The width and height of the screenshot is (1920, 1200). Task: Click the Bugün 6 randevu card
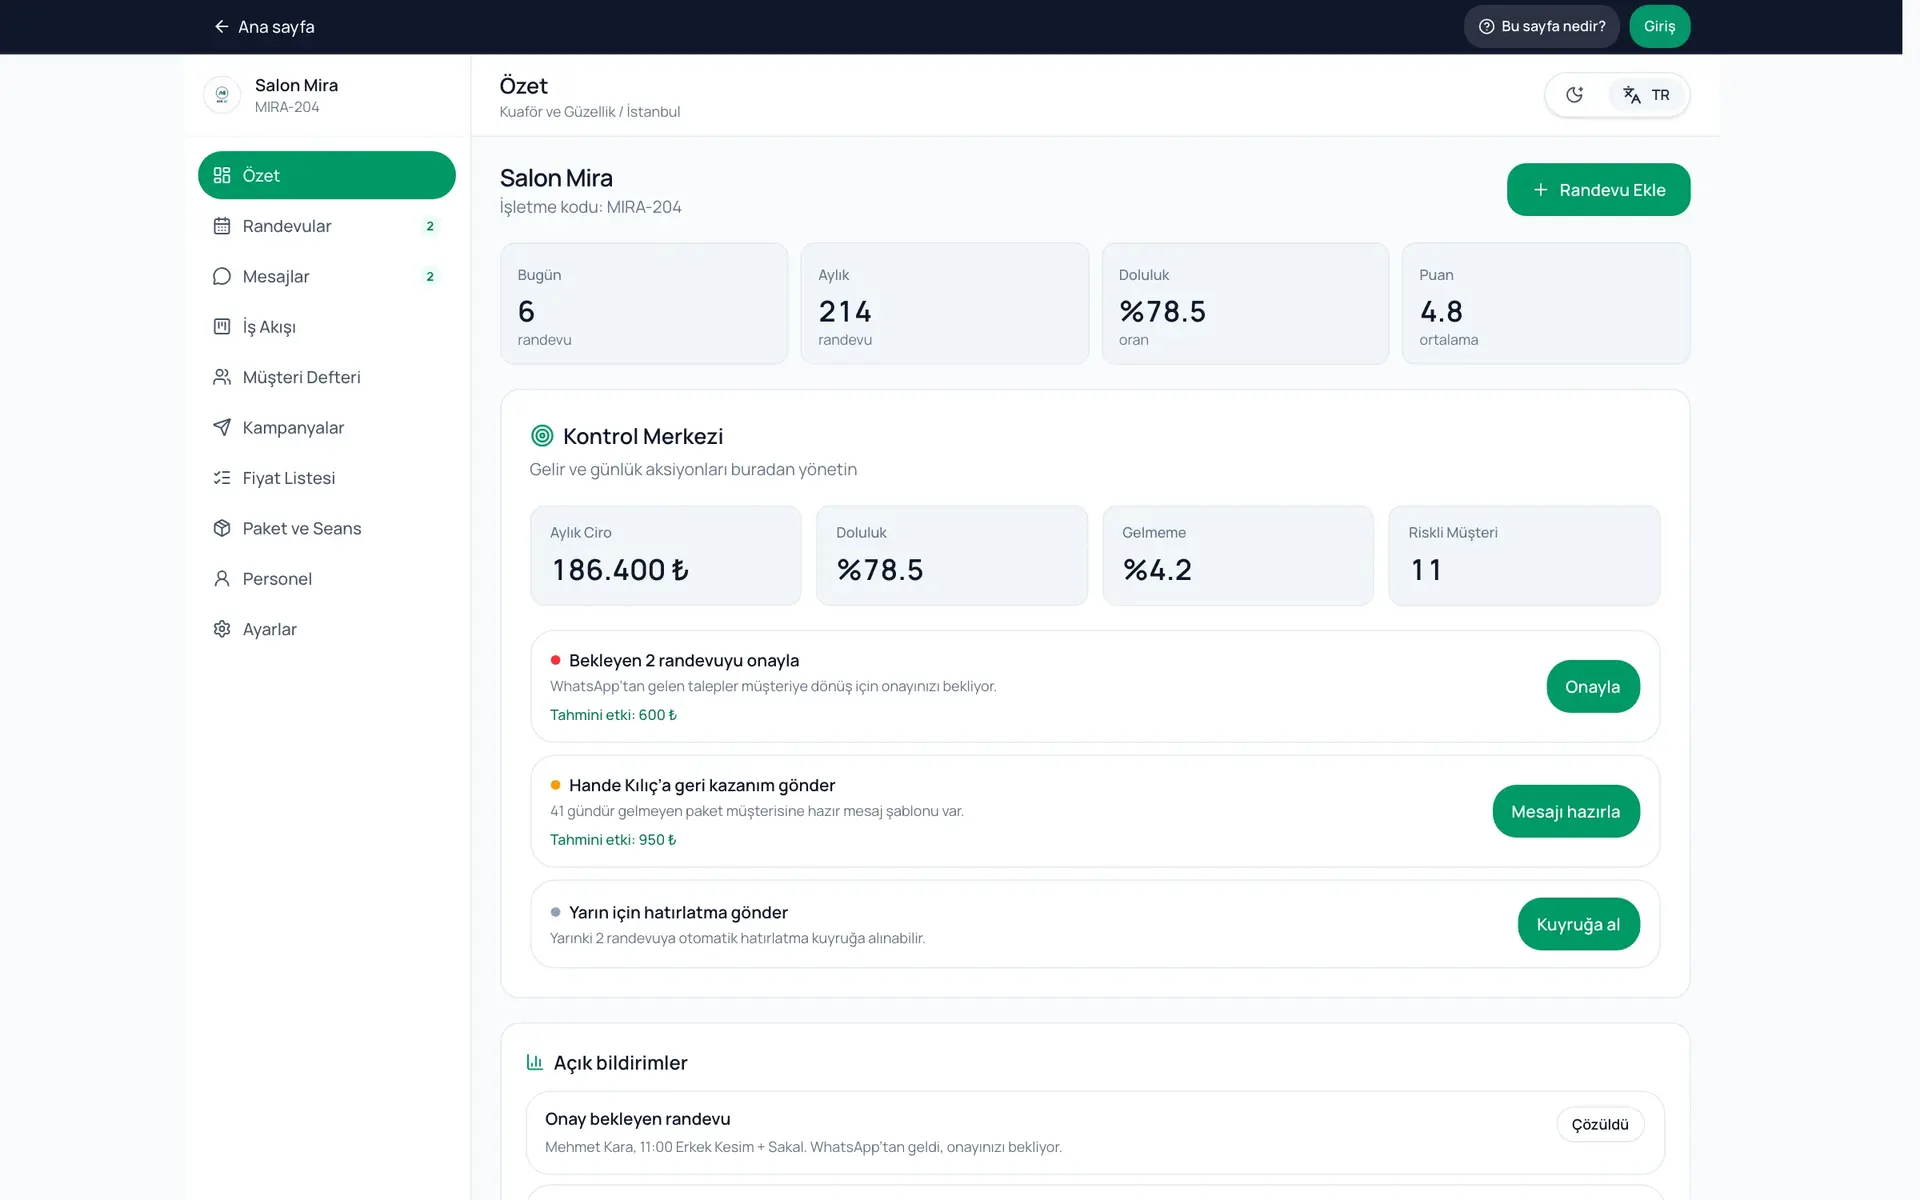click(x=644, y=303)
